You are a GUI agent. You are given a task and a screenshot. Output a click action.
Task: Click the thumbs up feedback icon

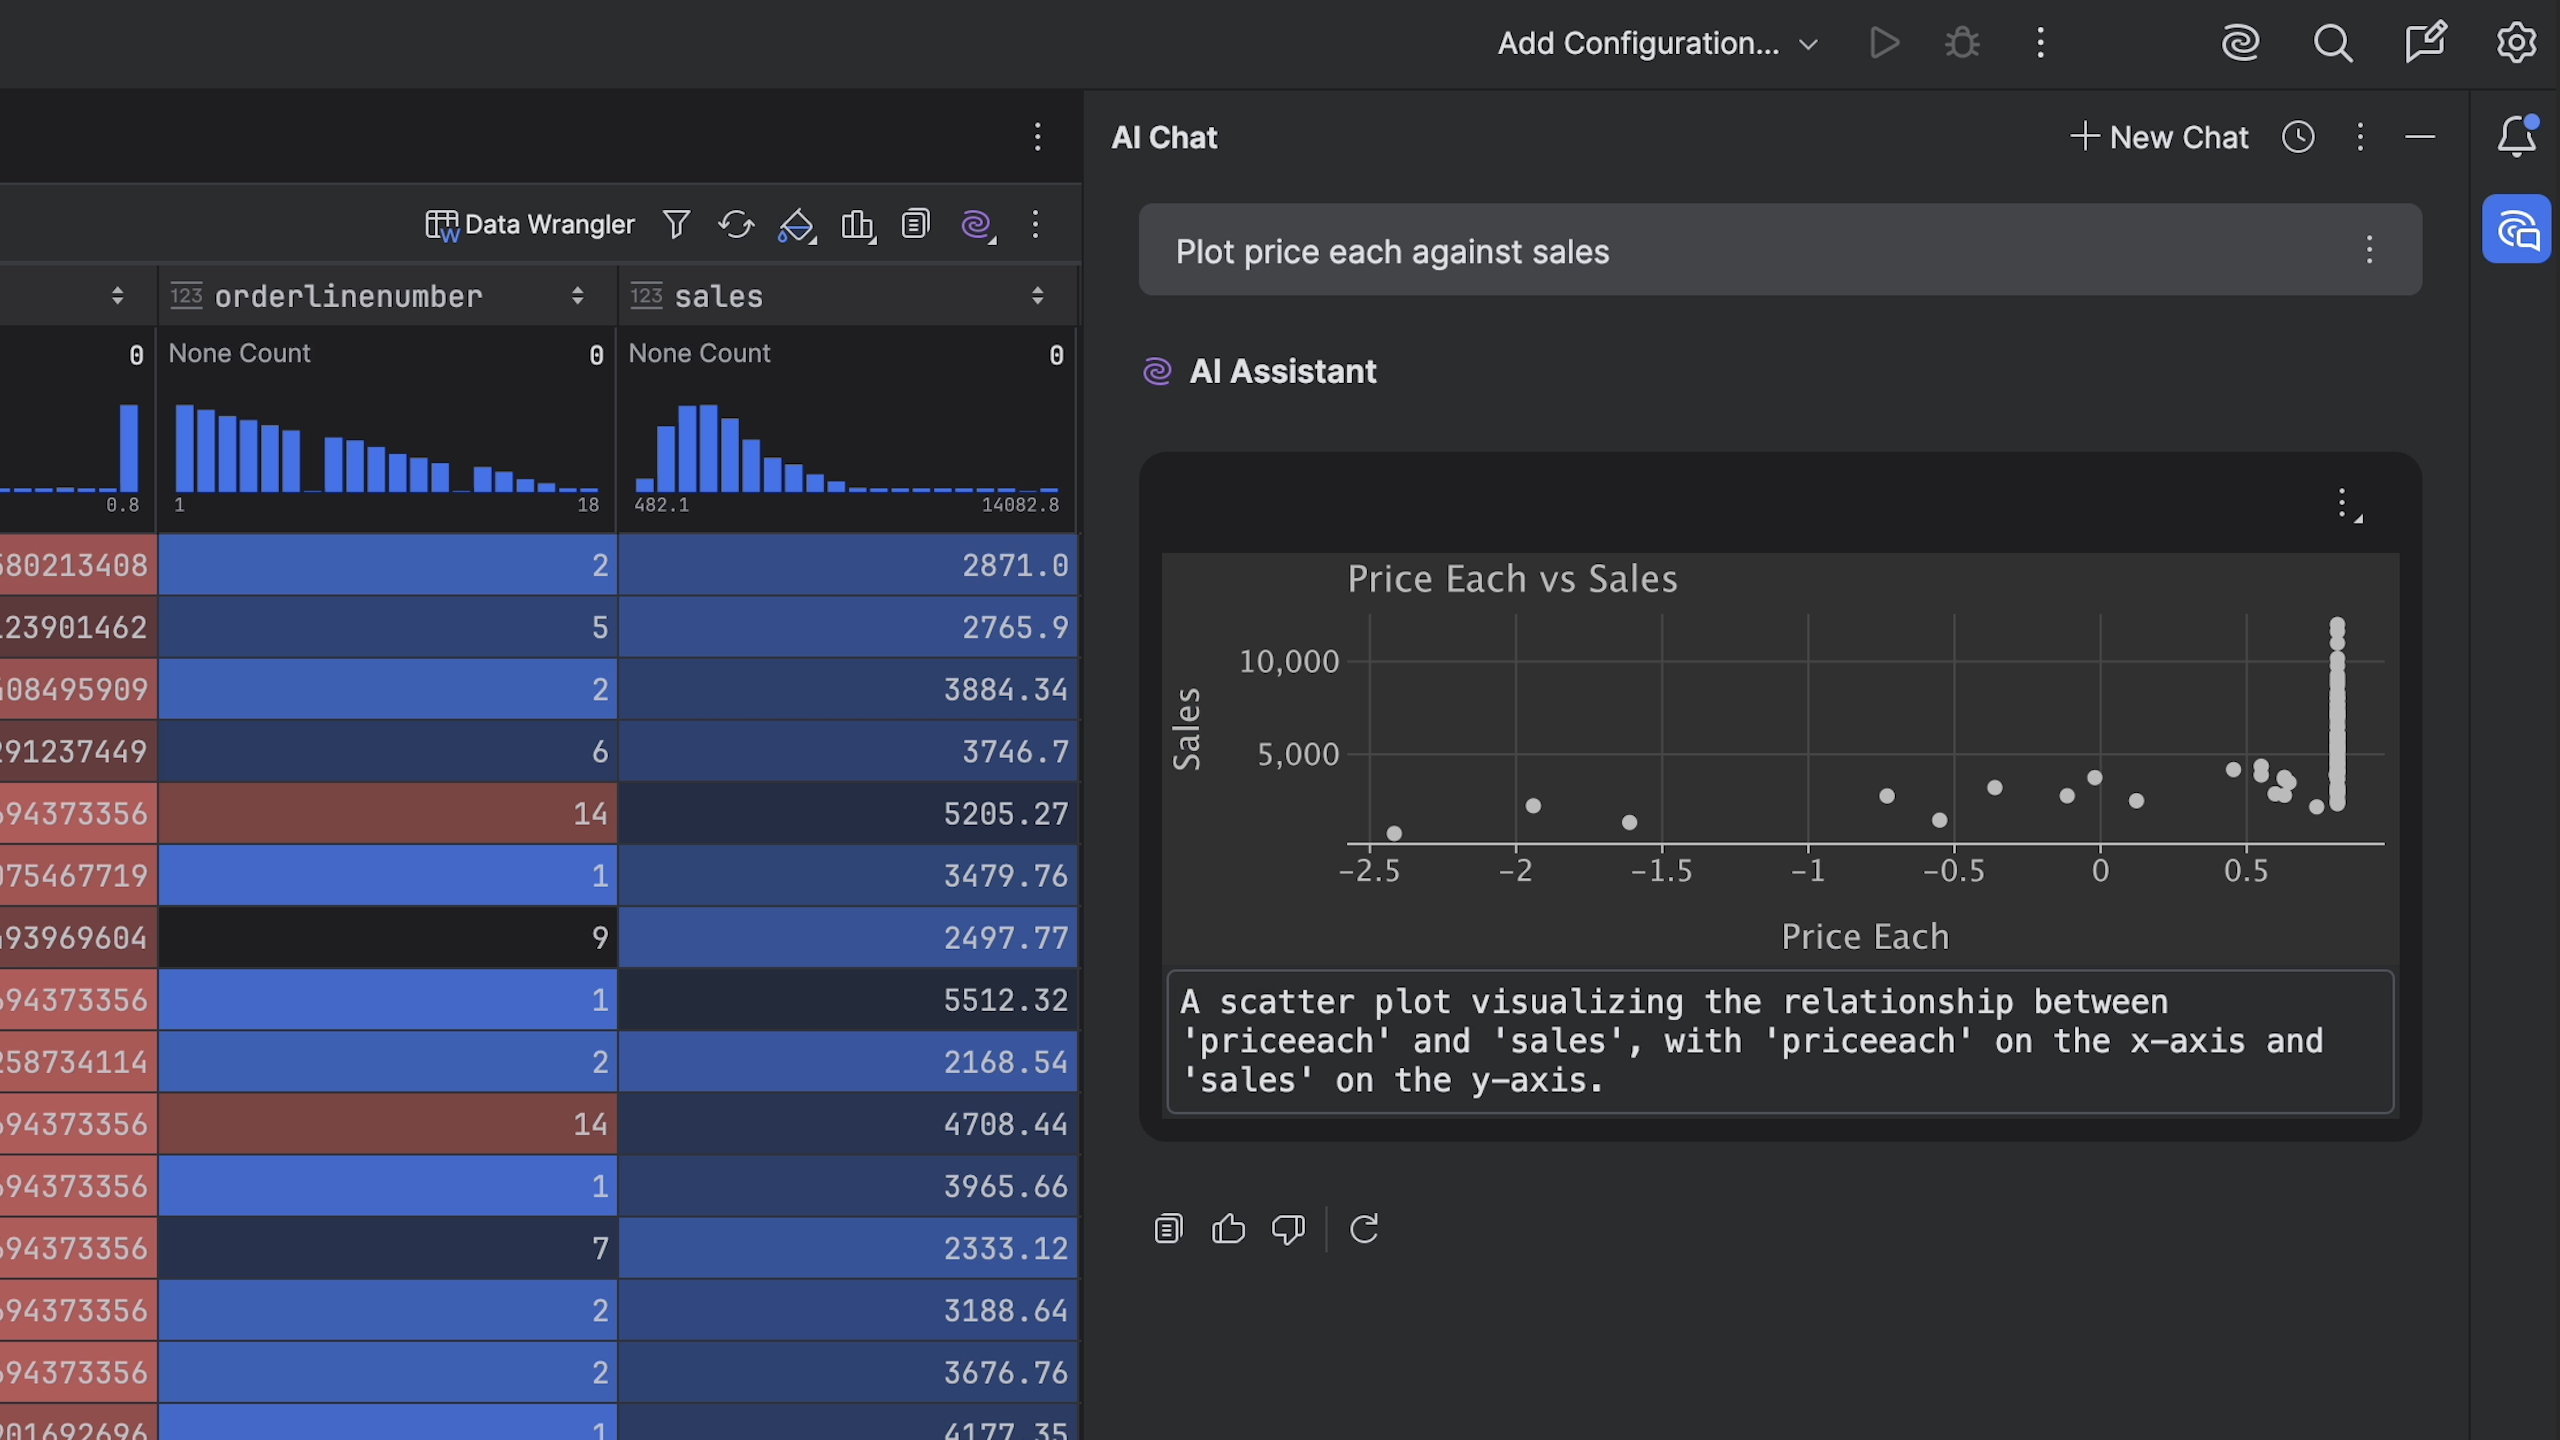pos(1228,1228)
